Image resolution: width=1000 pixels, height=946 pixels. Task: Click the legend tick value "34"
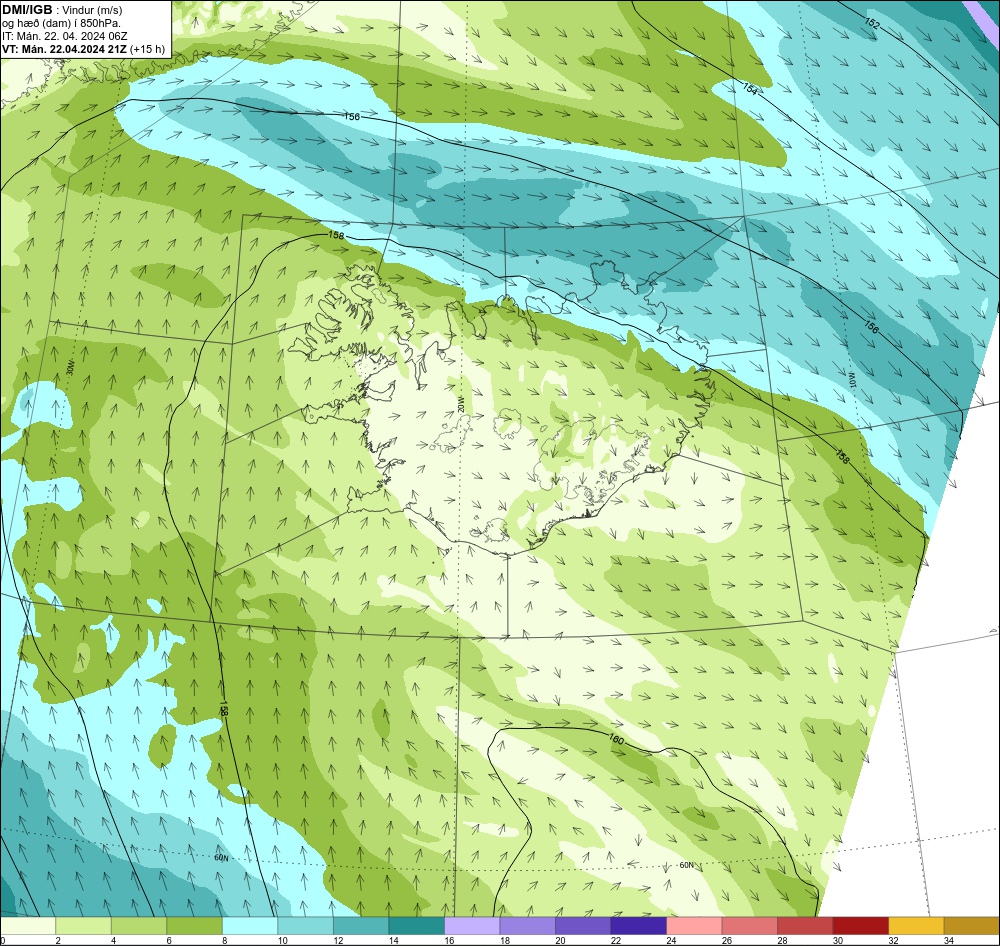tap(948, 940)
